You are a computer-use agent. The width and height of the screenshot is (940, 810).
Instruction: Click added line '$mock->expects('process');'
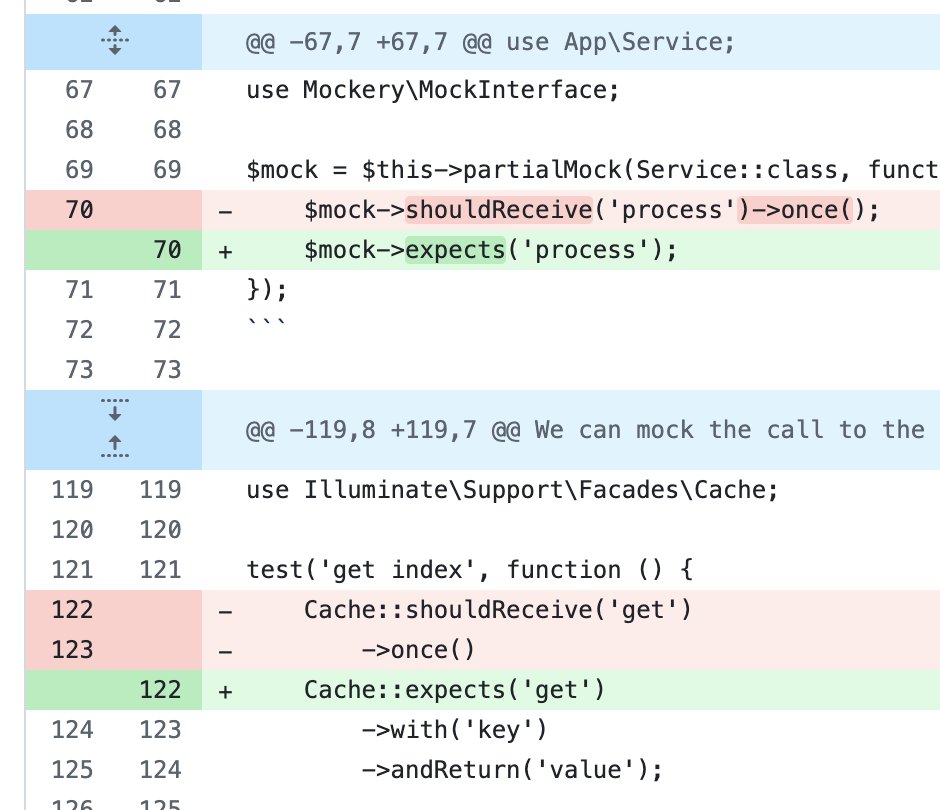(490, 250)
